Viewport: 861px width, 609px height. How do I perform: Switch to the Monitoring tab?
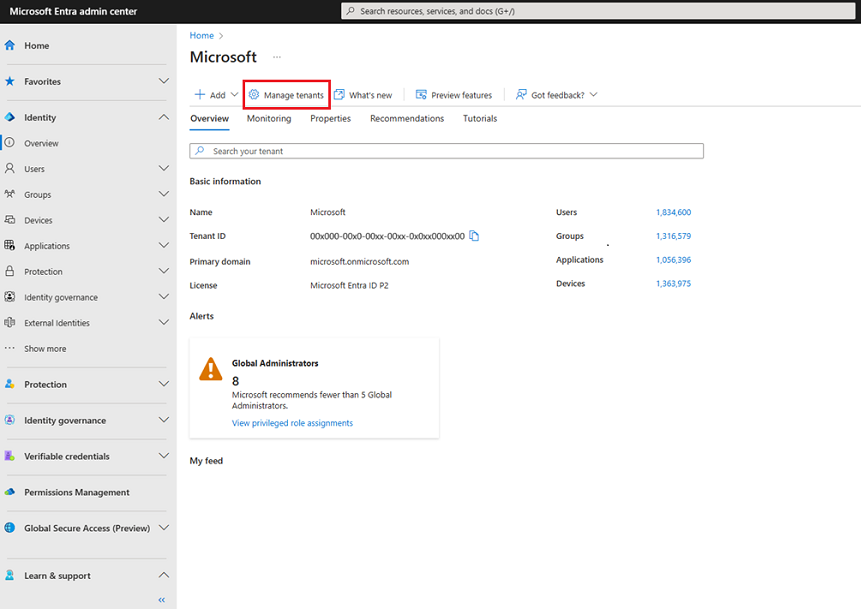[269, 119]
